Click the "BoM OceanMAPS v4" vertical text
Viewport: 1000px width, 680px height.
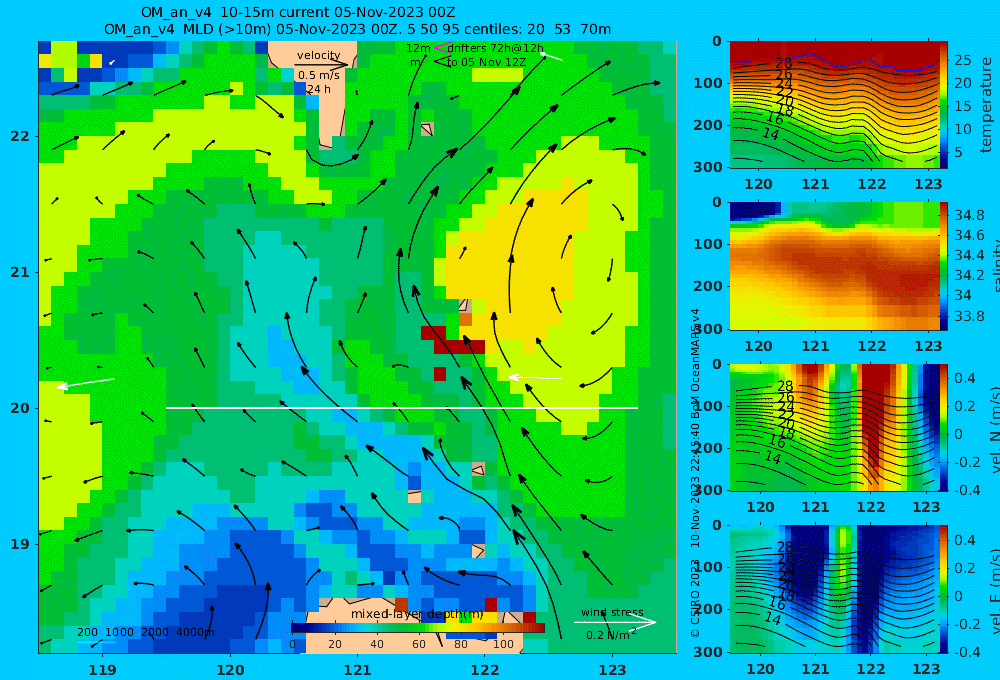695,364
